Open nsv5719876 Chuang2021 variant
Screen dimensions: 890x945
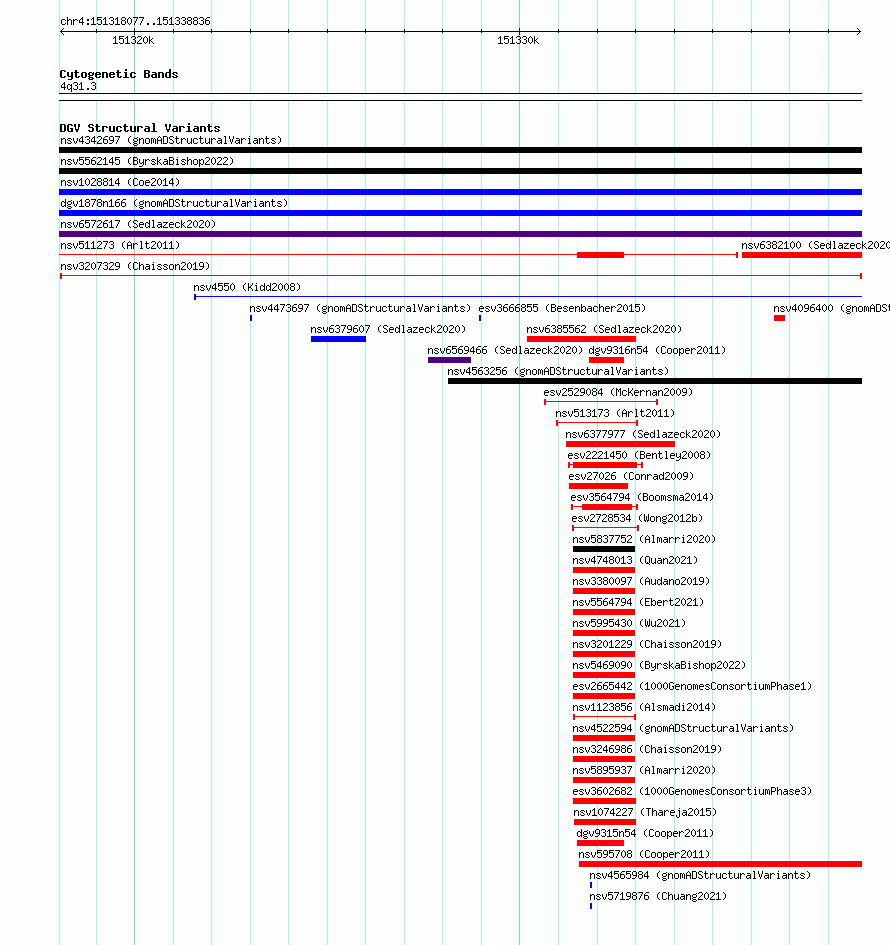[658, 897]
